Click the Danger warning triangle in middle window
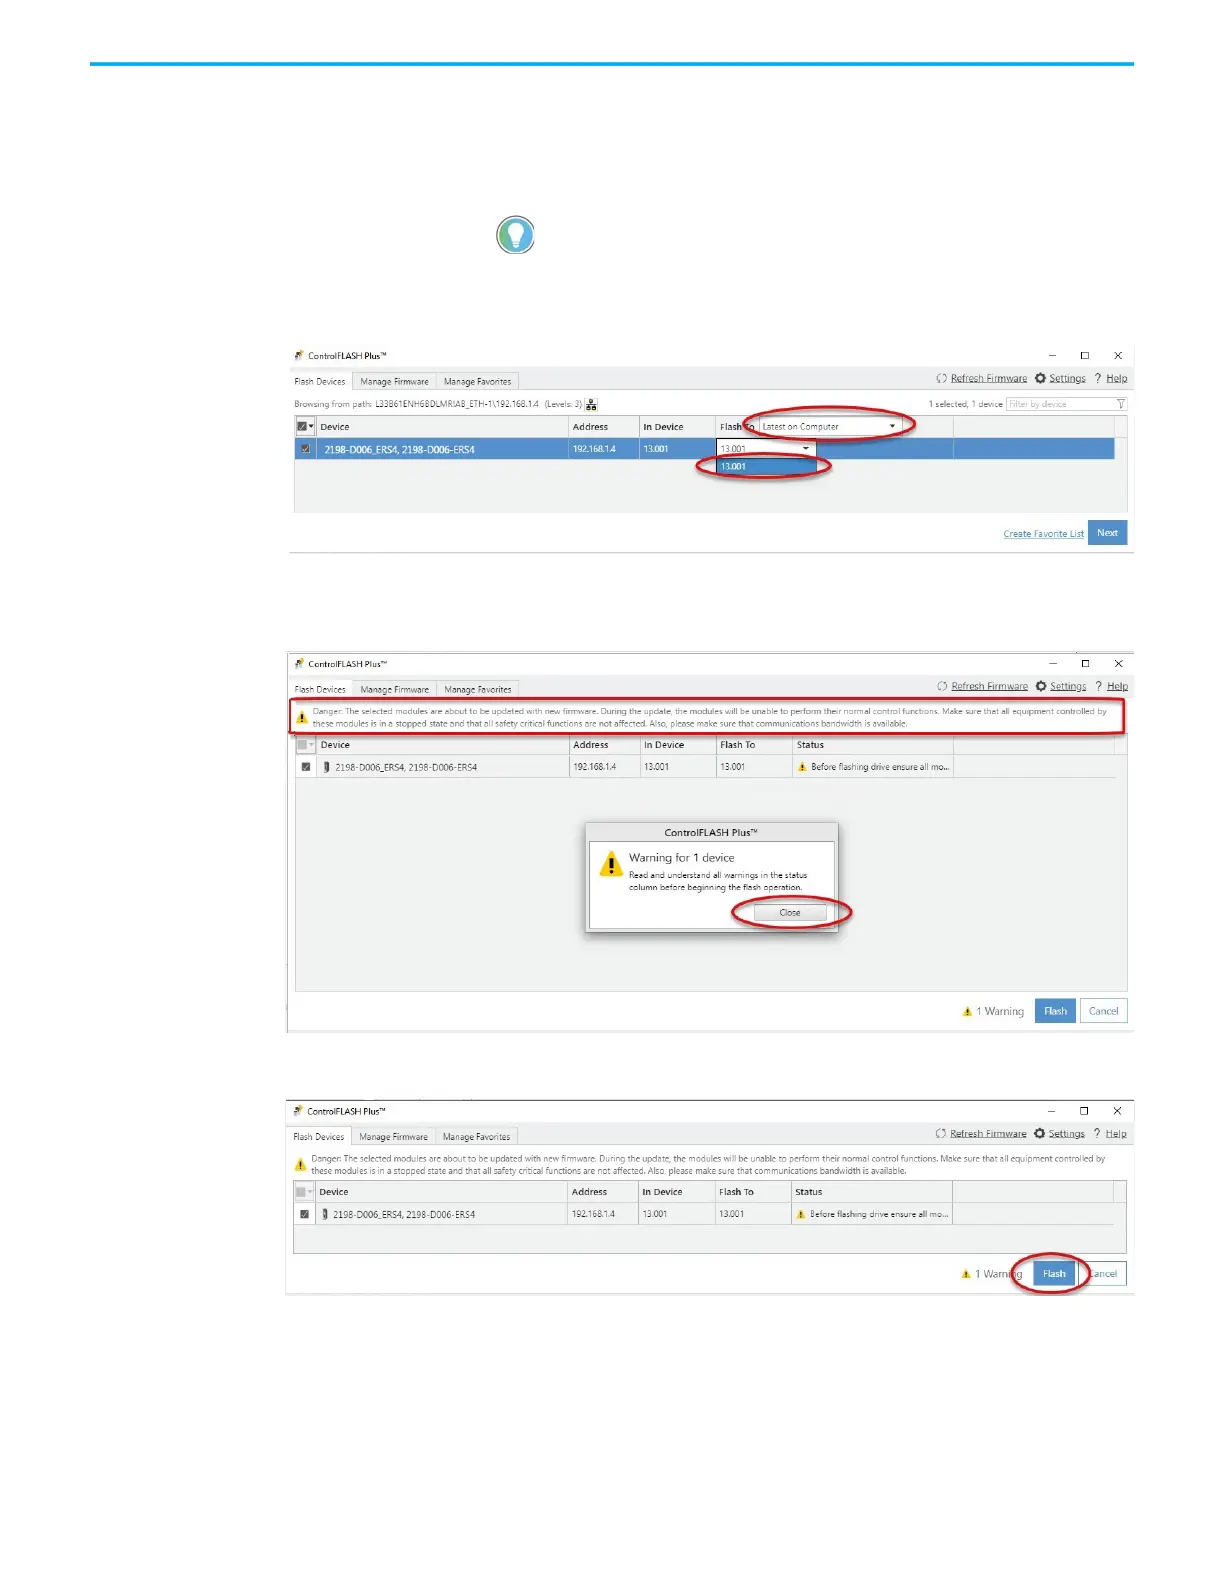The height and width of the screenshot is (1584, 1224). [302, 717]
